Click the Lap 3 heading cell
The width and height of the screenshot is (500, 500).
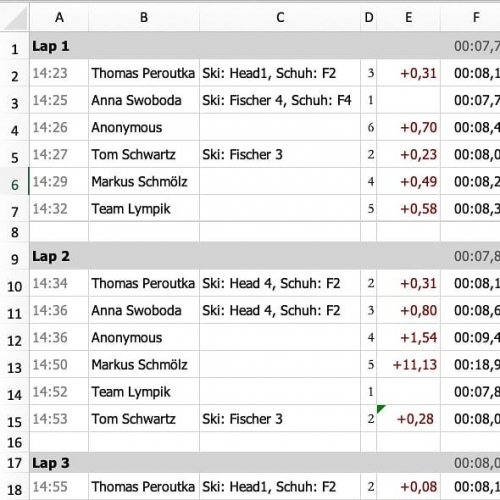59,463
